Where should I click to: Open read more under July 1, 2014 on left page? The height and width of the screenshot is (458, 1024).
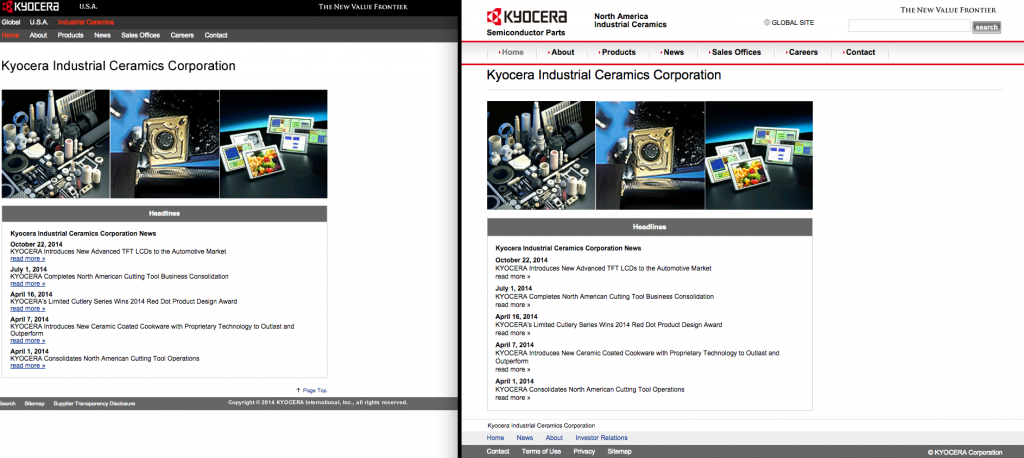[x=27, y=284]
